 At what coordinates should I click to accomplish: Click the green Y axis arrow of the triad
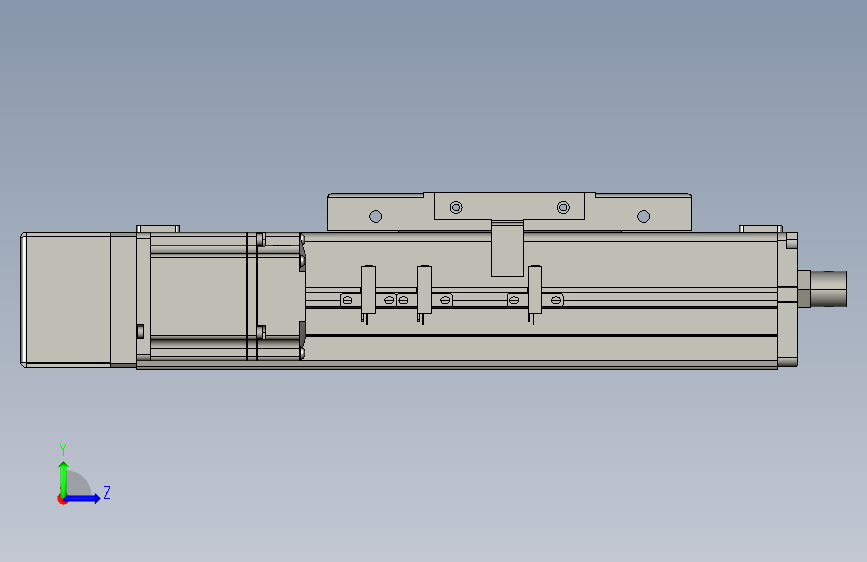click(64, 478)
